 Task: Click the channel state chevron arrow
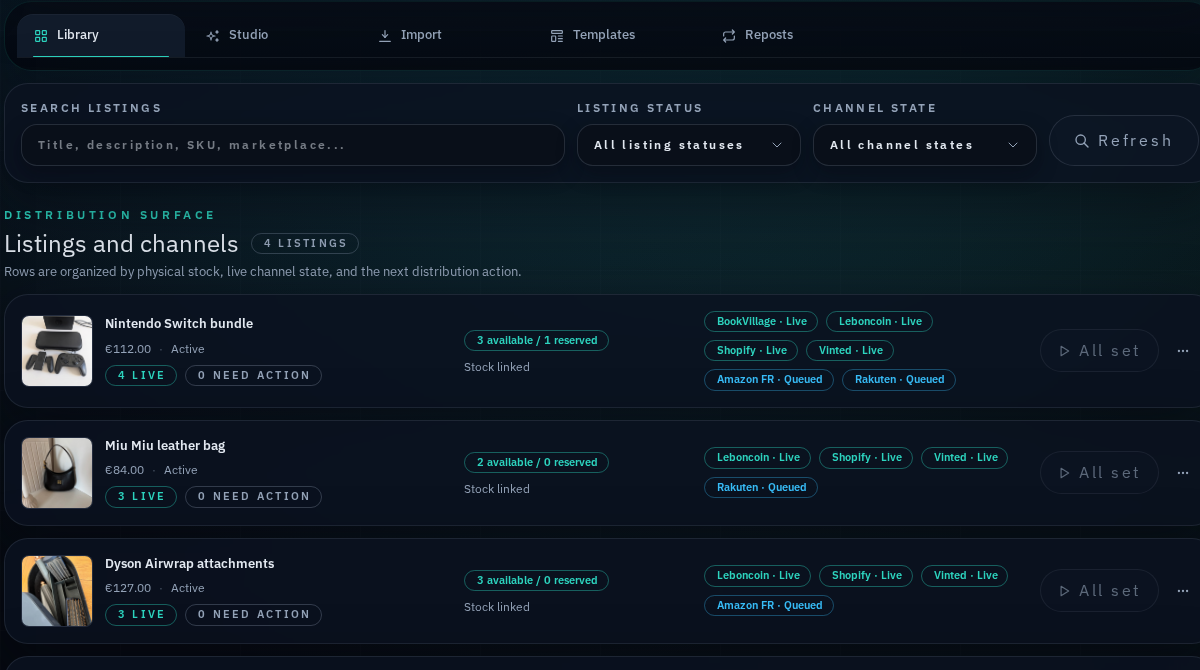pos(1013,145)
